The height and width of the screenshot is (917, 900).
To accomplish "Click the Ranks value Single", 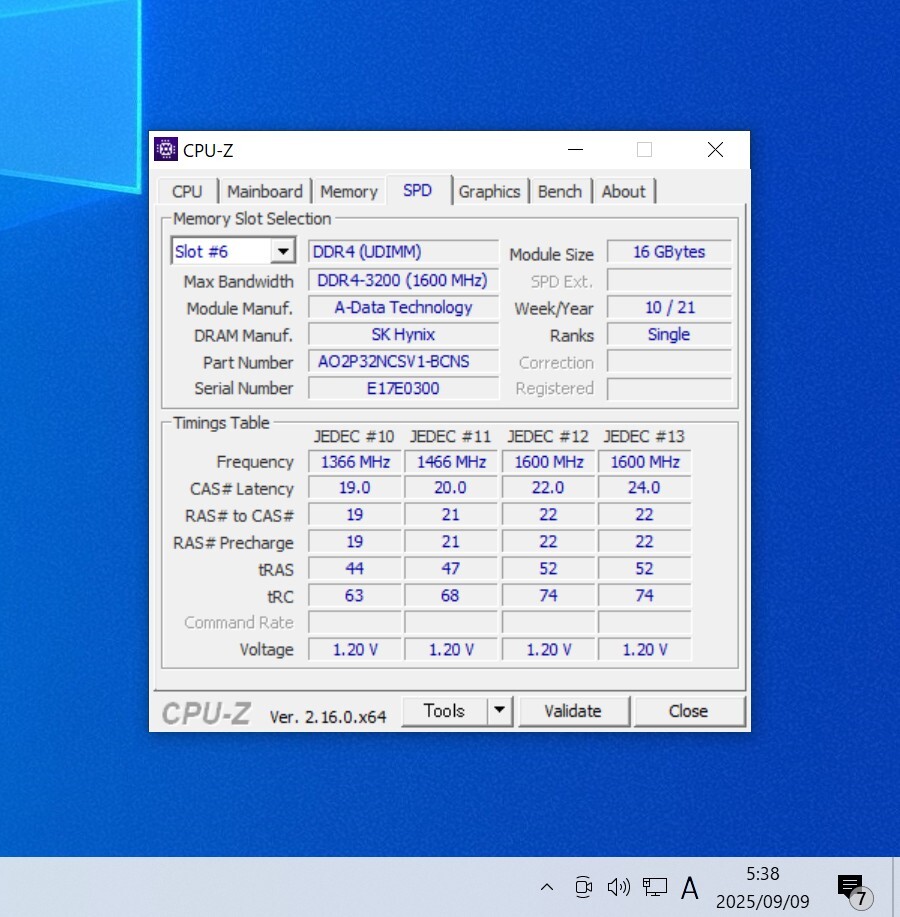I will [x=670, y=334].
